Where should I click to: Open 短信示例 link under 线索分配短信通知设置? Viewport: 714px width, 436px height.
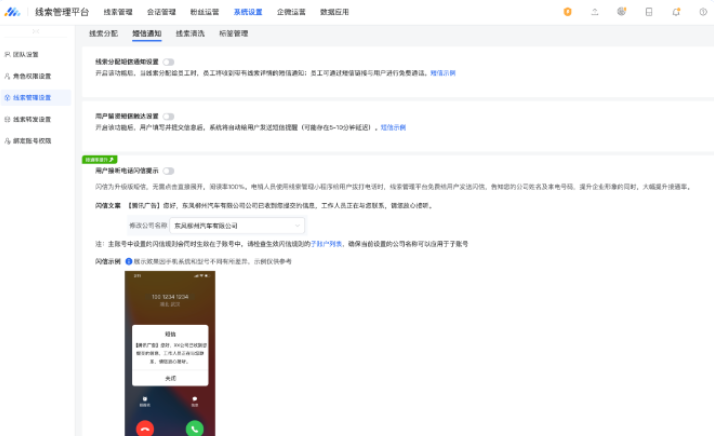pos(443,73)
